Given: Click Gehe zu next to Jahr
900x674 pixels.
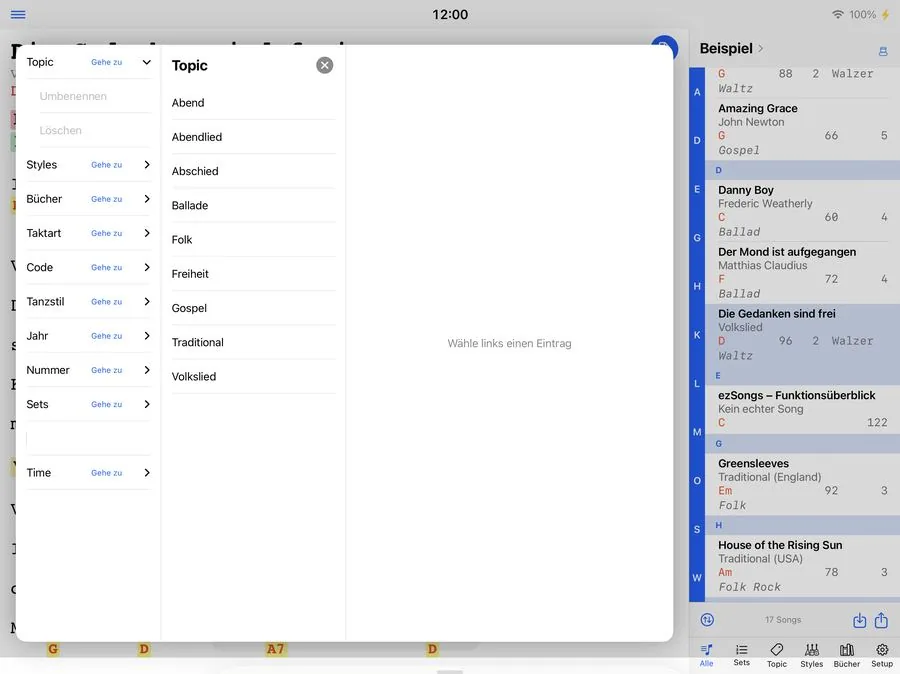Looking at the screenshot, I should tap(106, 336).
